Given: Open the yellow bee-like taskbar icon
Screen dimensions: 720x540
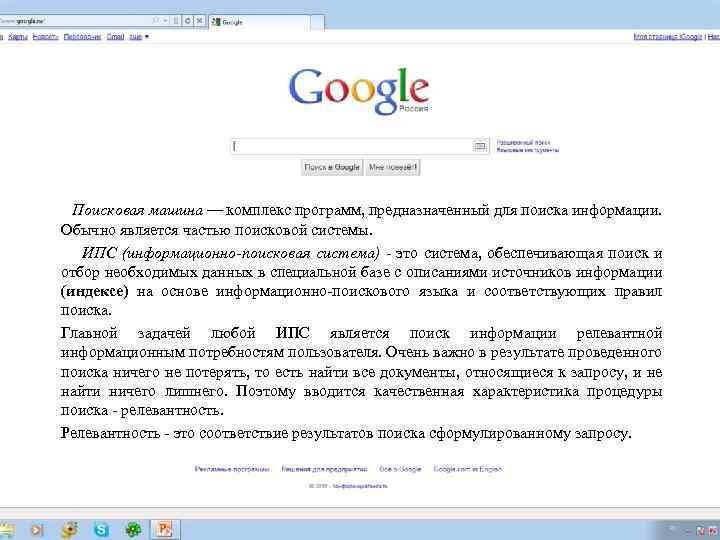Looking at the screenshot, I should 70,530.
